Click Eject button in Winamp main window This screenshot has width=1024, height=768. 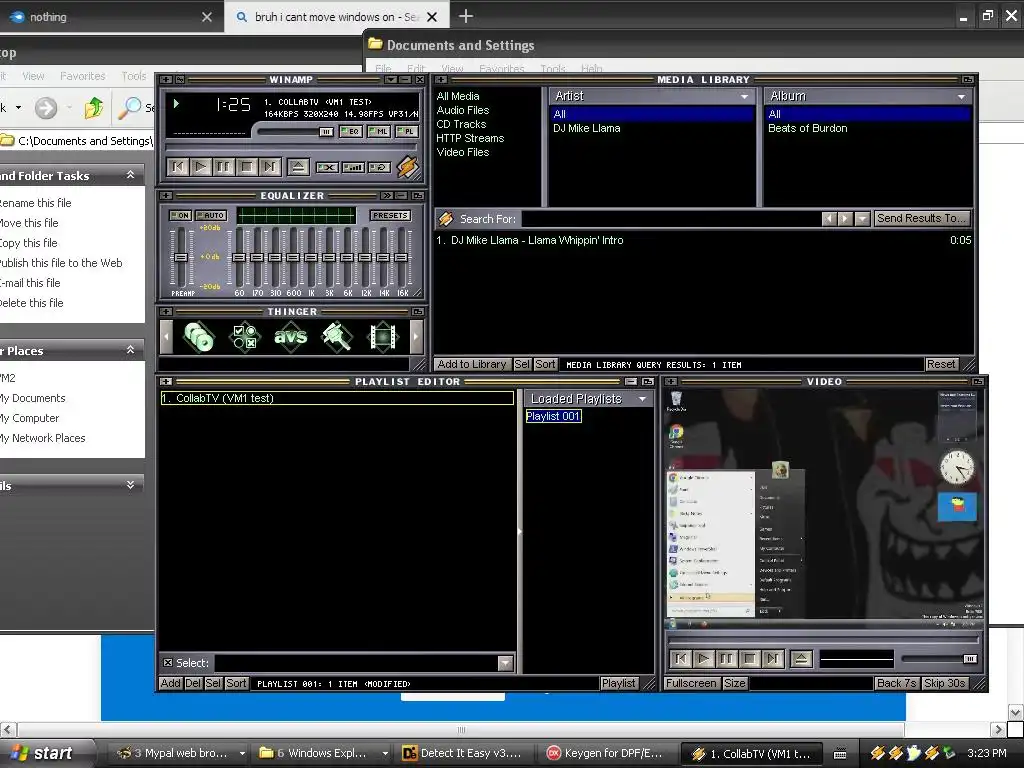pos(298,167)
